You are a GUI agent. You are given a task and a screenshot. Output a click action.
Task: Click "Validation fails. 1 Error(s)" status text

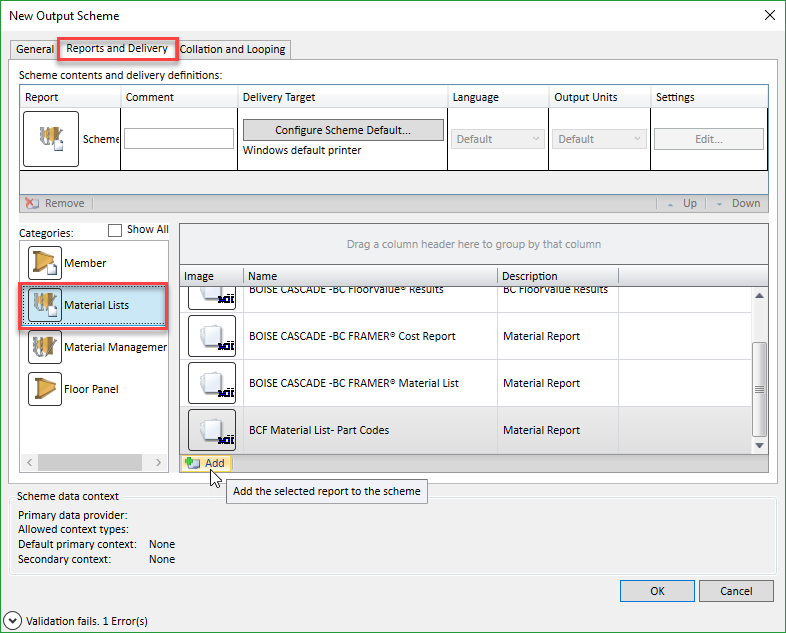point(87,621)
